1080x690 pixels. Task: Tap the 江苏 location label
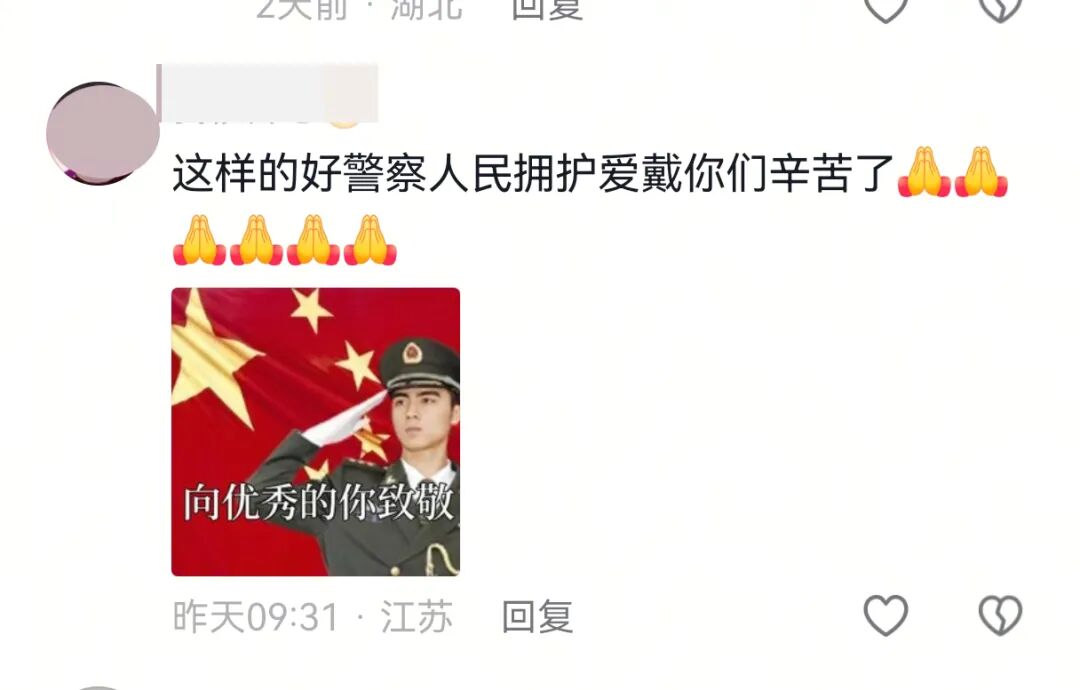tap(417, 616)
